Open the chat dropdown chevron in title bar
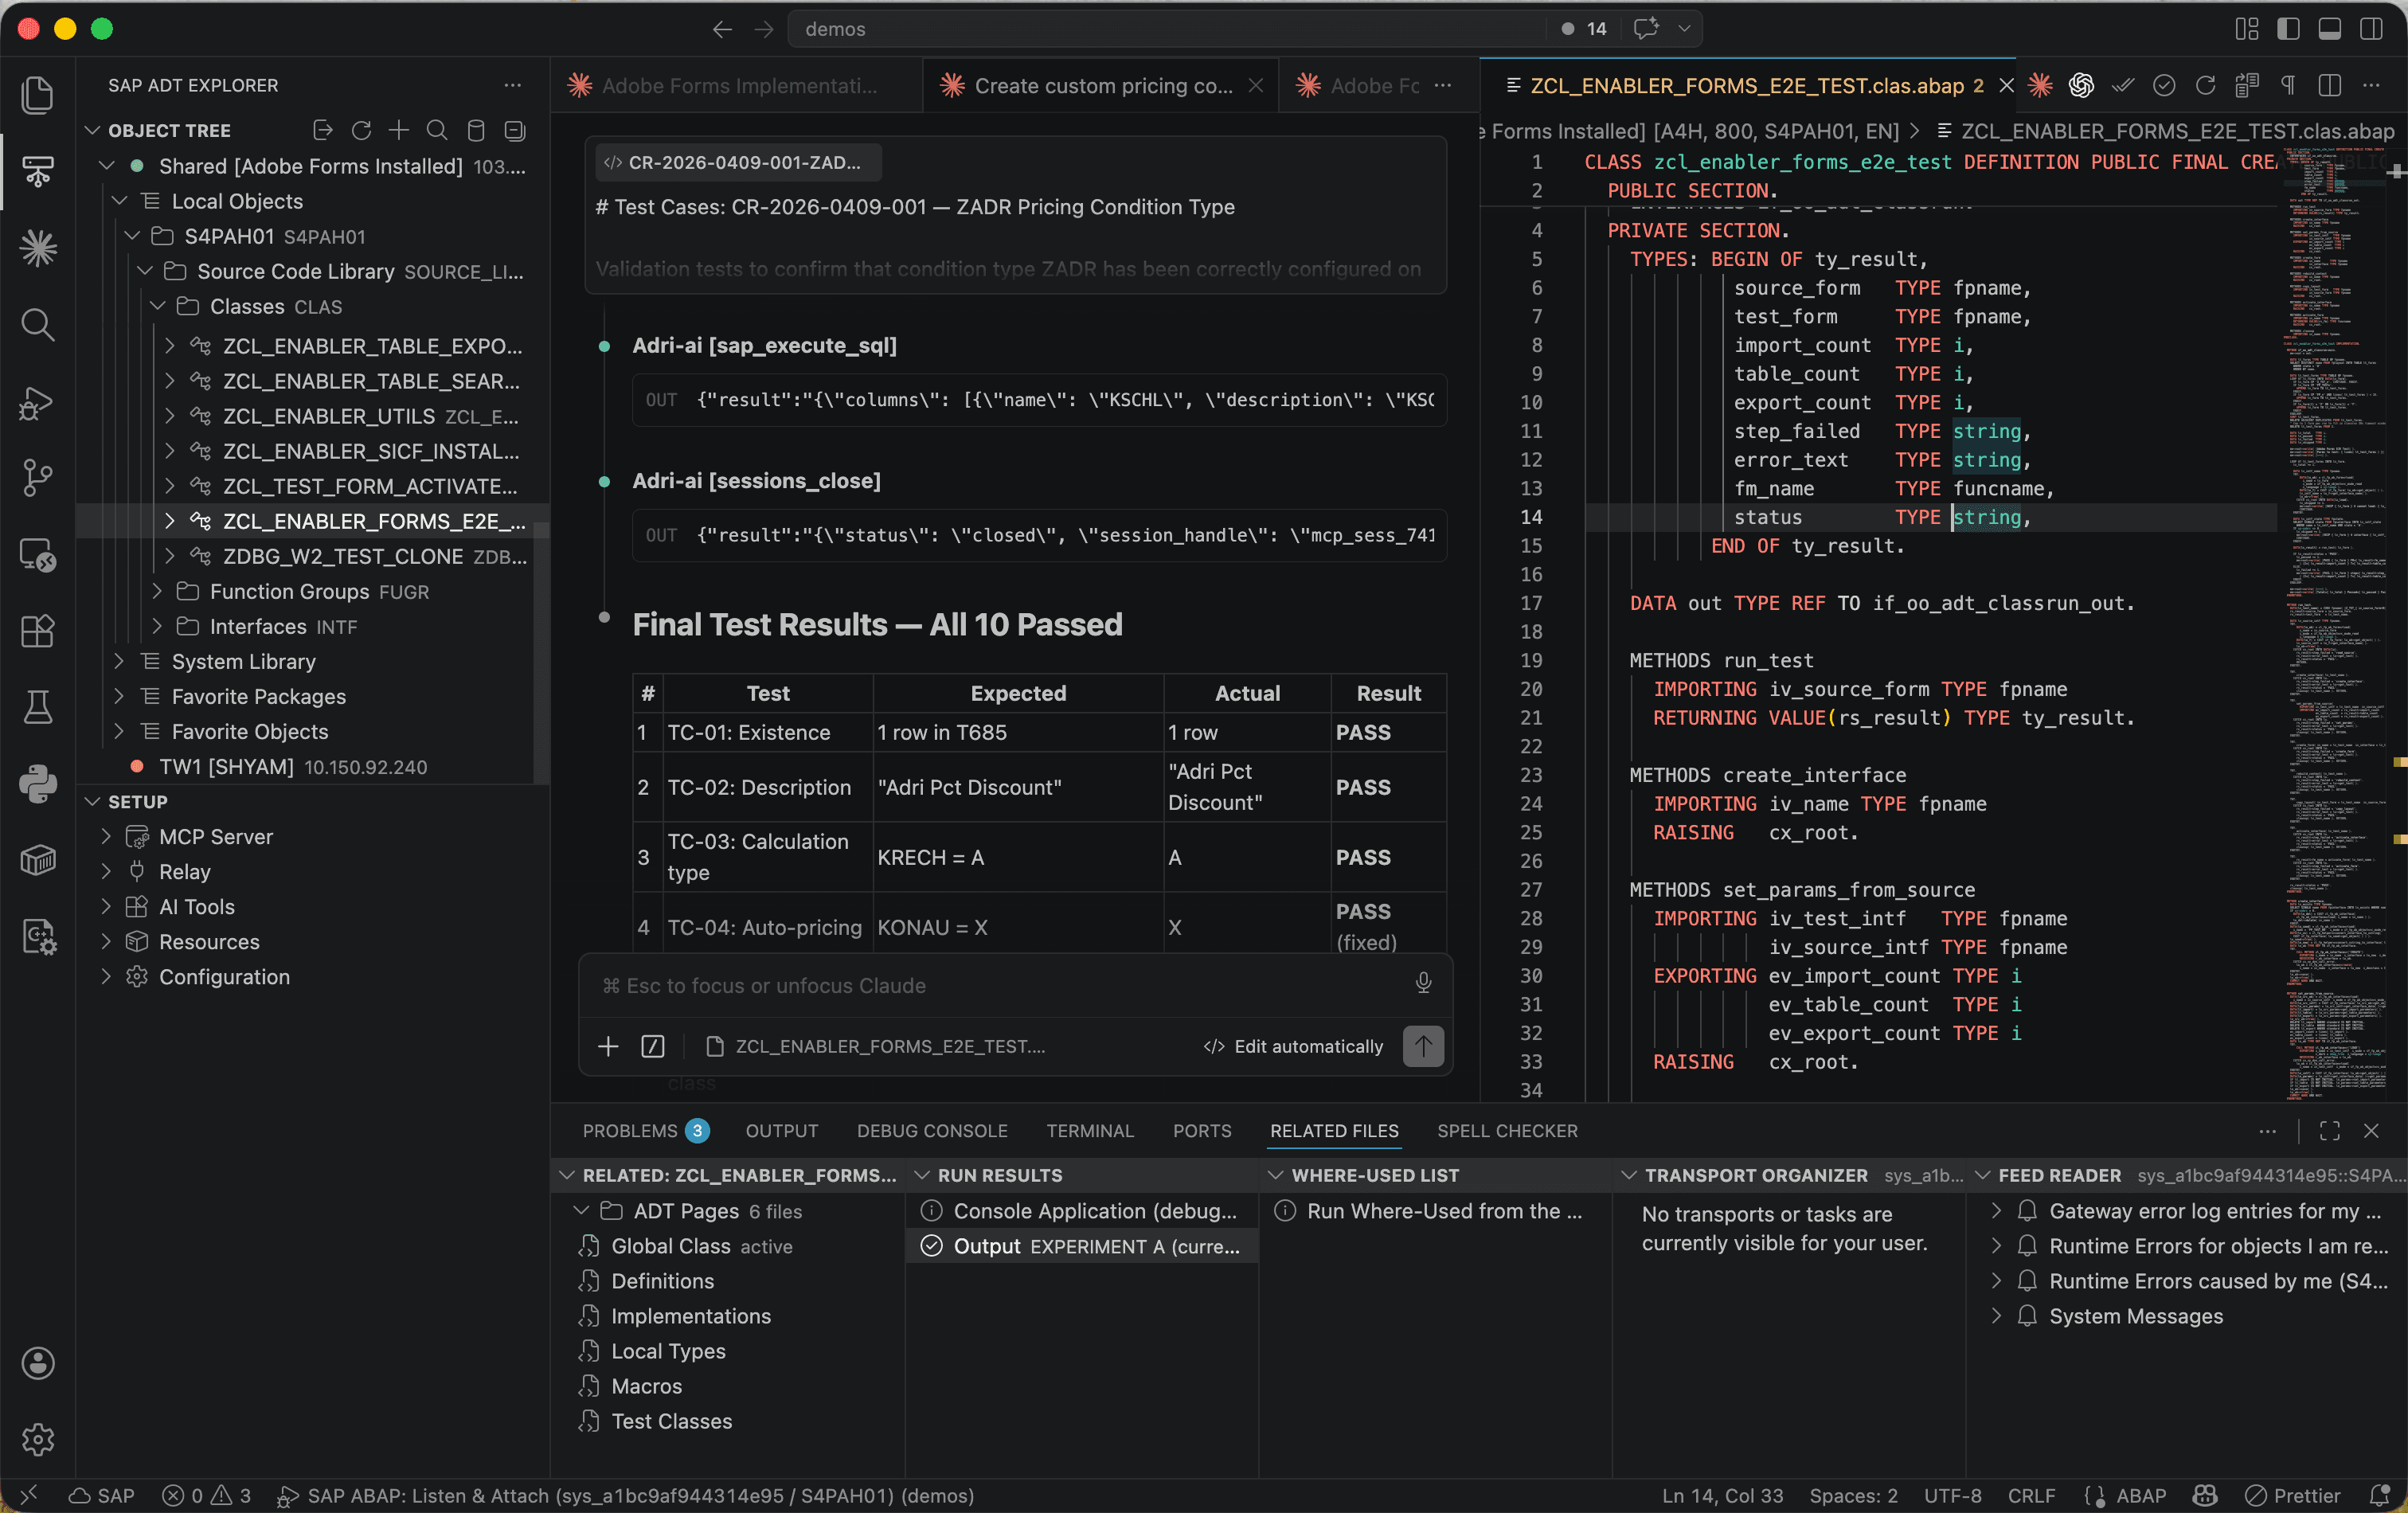Image resolution: width=2408 pixels, height=1513 pixels. (1684, 29)
